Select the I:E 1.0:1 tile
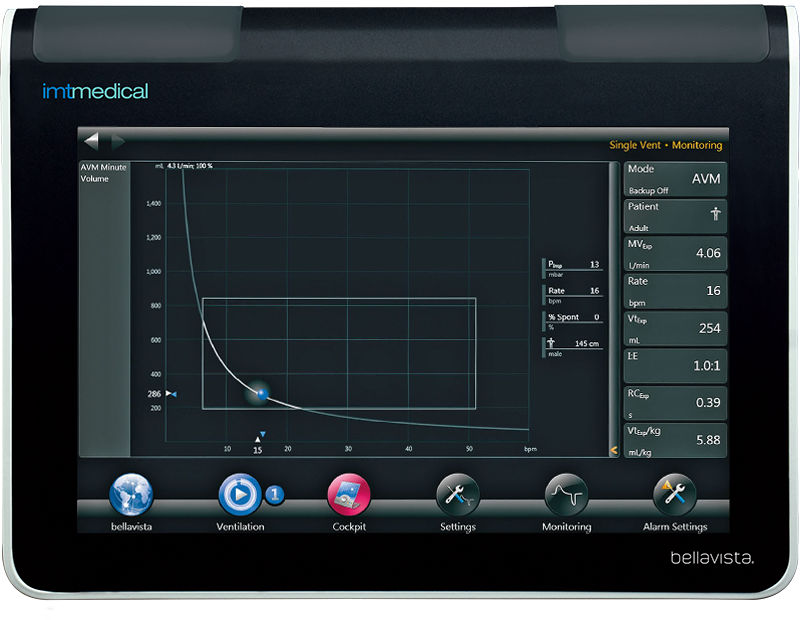The width and height of the screenshot is (800, 620). pyautogui.click(x=675, y=365)
